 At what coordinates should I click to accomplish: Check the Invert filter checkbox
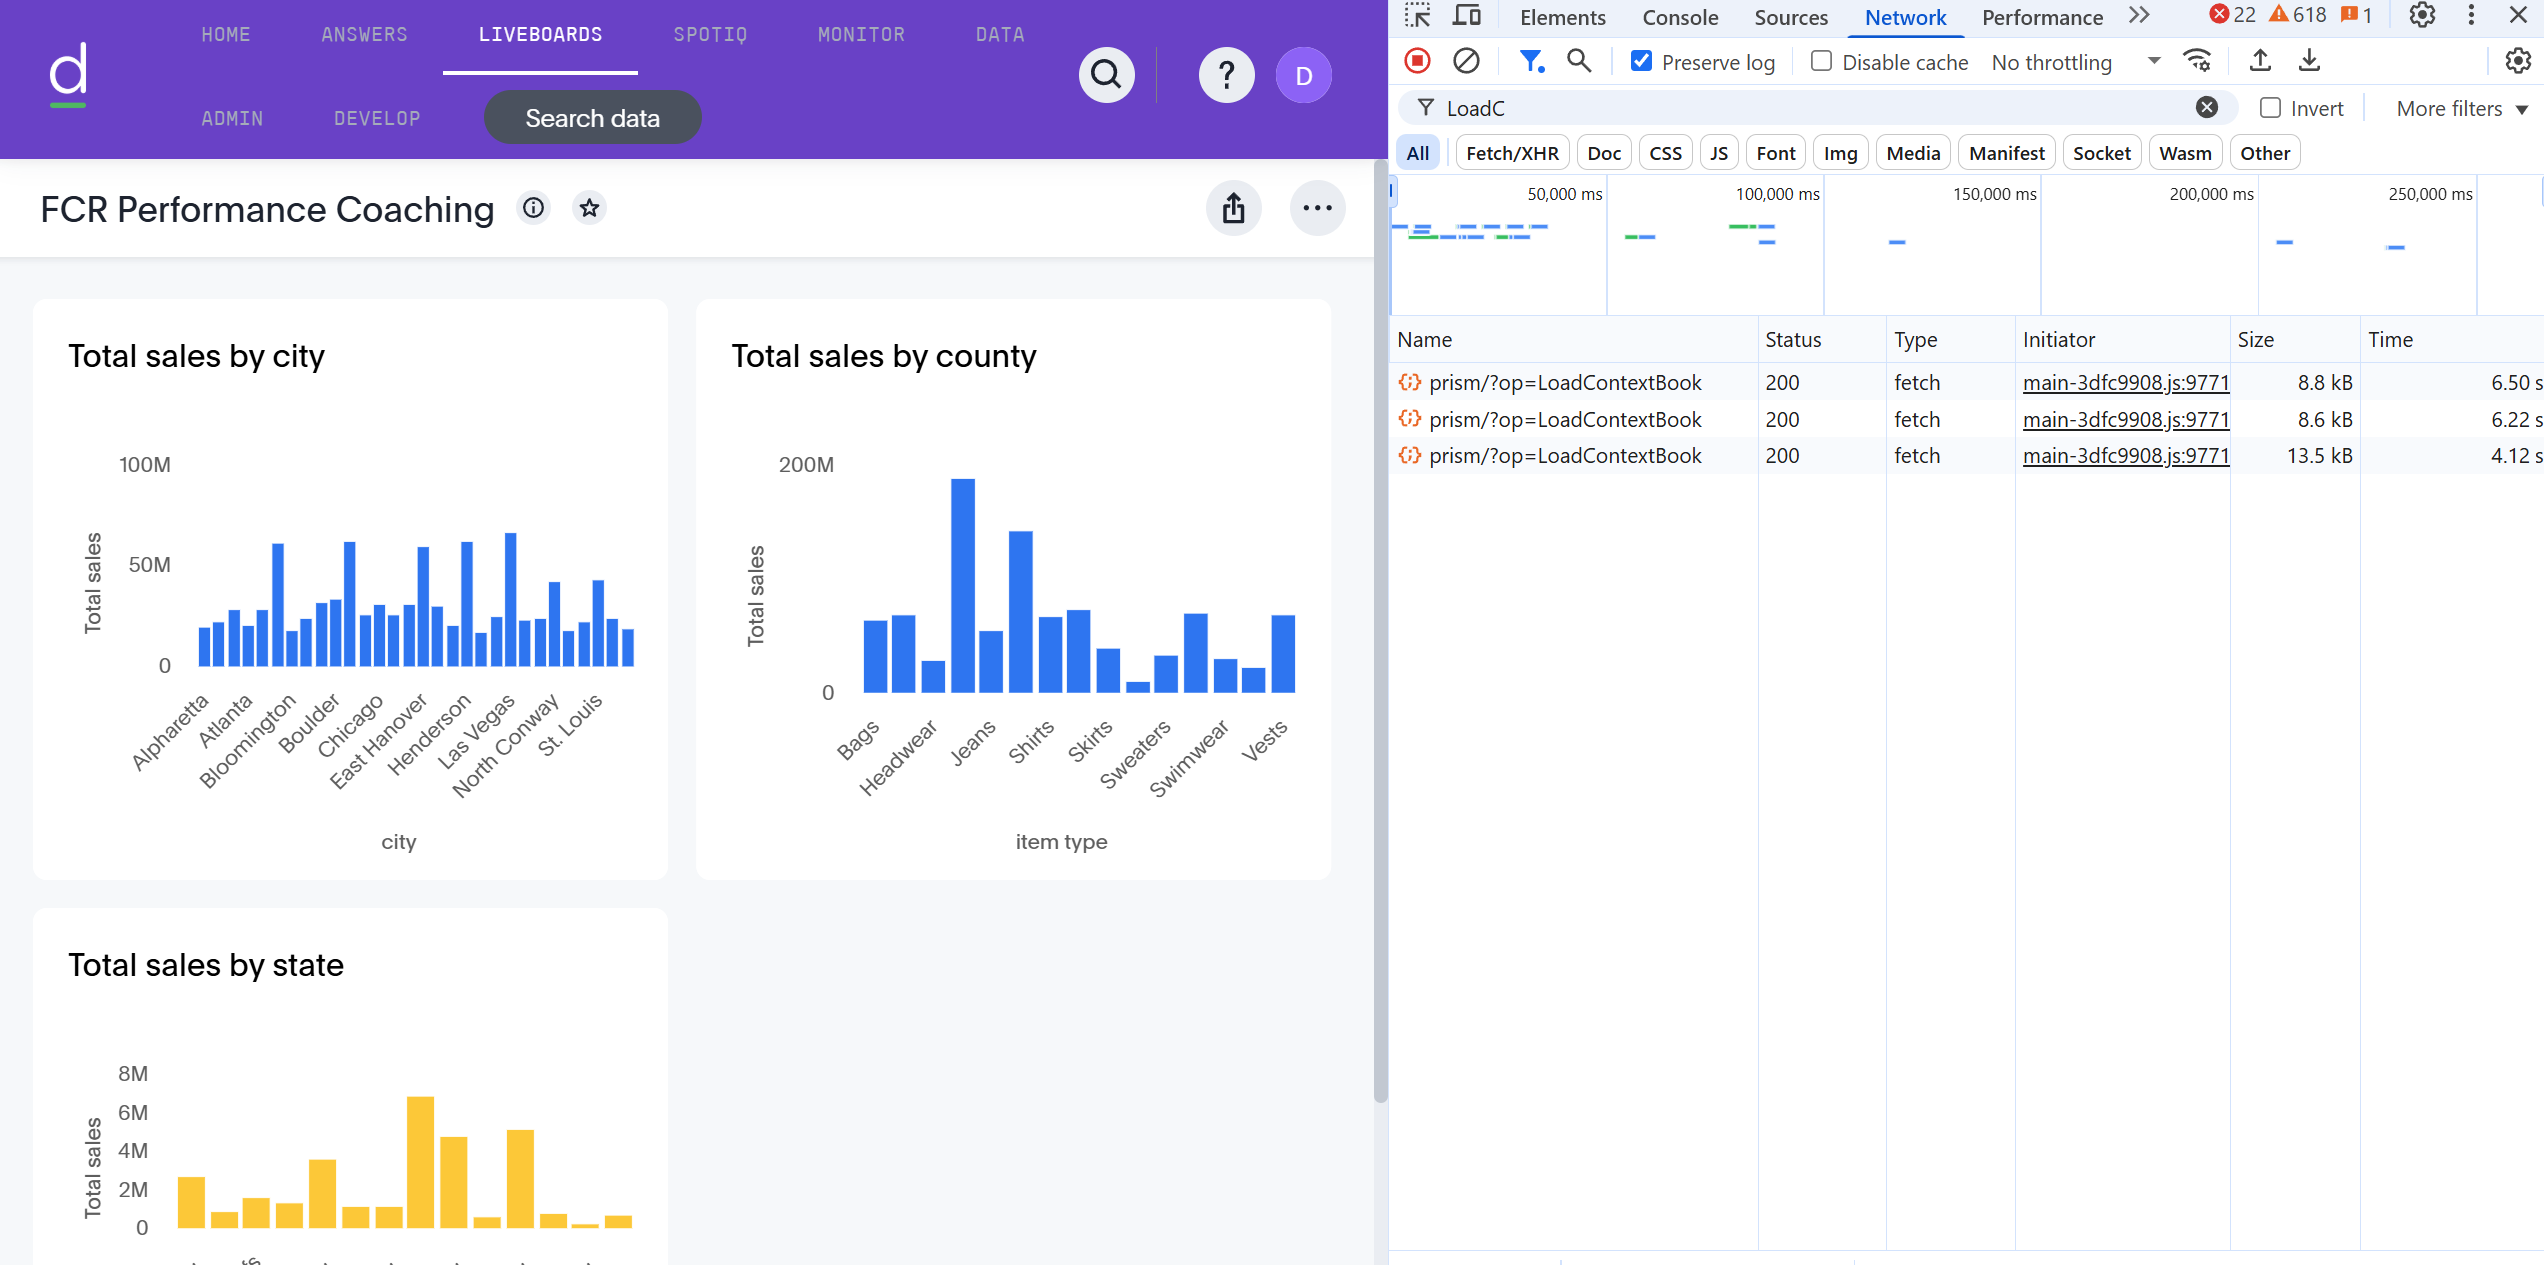[2271, 108]
